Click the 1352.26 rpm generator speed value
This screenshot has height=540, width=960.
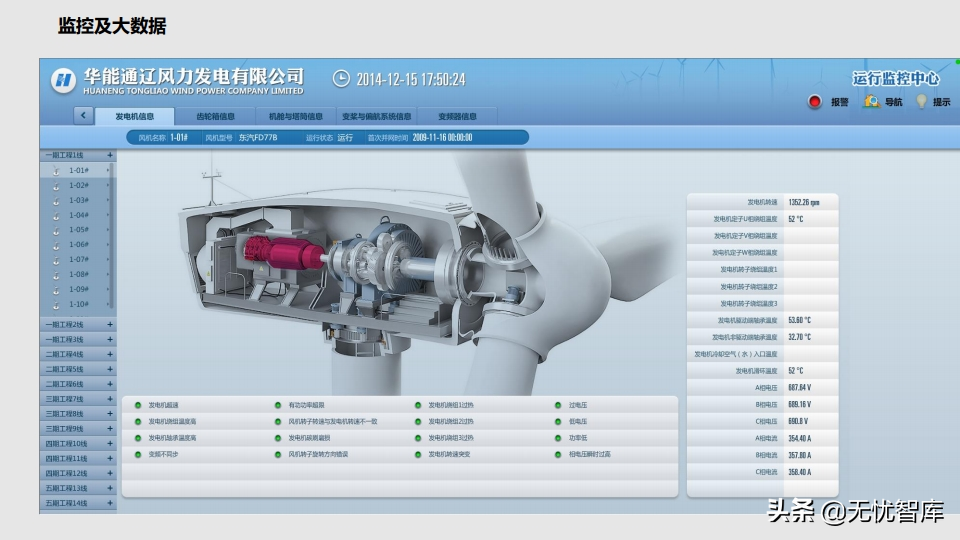804,202
